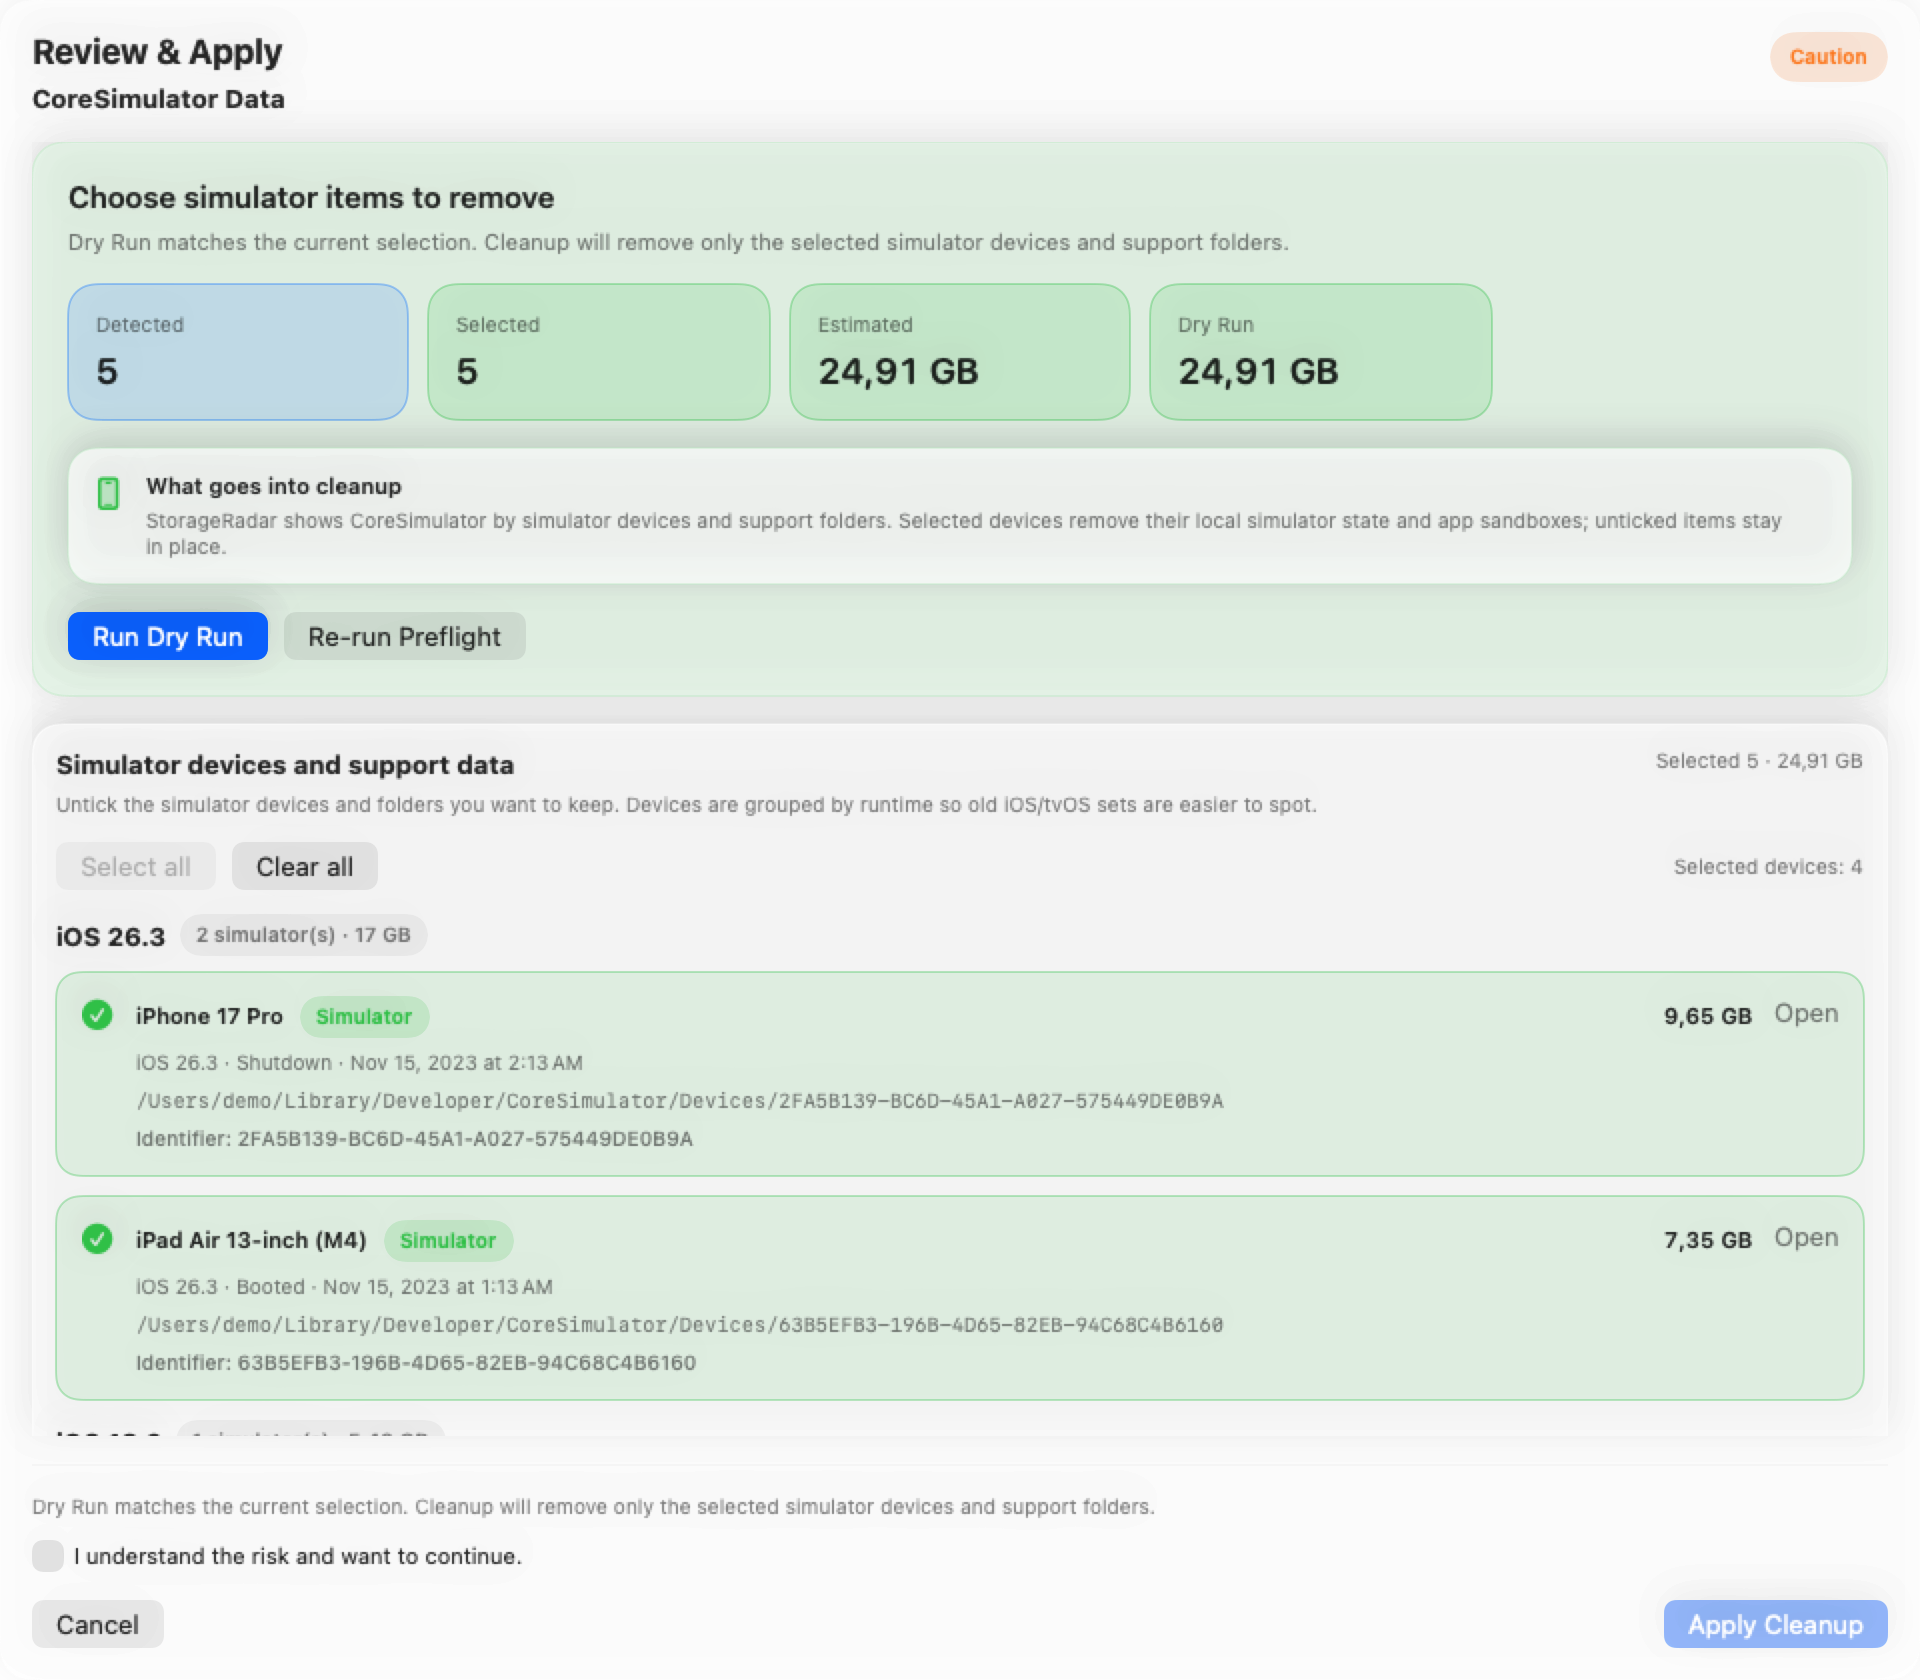The image size is (1920, 1680).
Task: Select the Selected count card
Action: point(598,351)
